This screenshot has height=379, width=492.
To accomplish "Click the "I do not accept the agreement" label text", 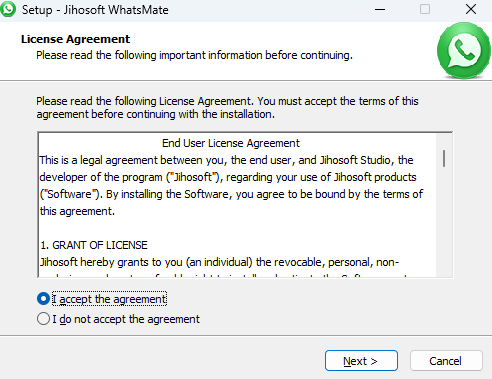I will (x=126, y=319).
